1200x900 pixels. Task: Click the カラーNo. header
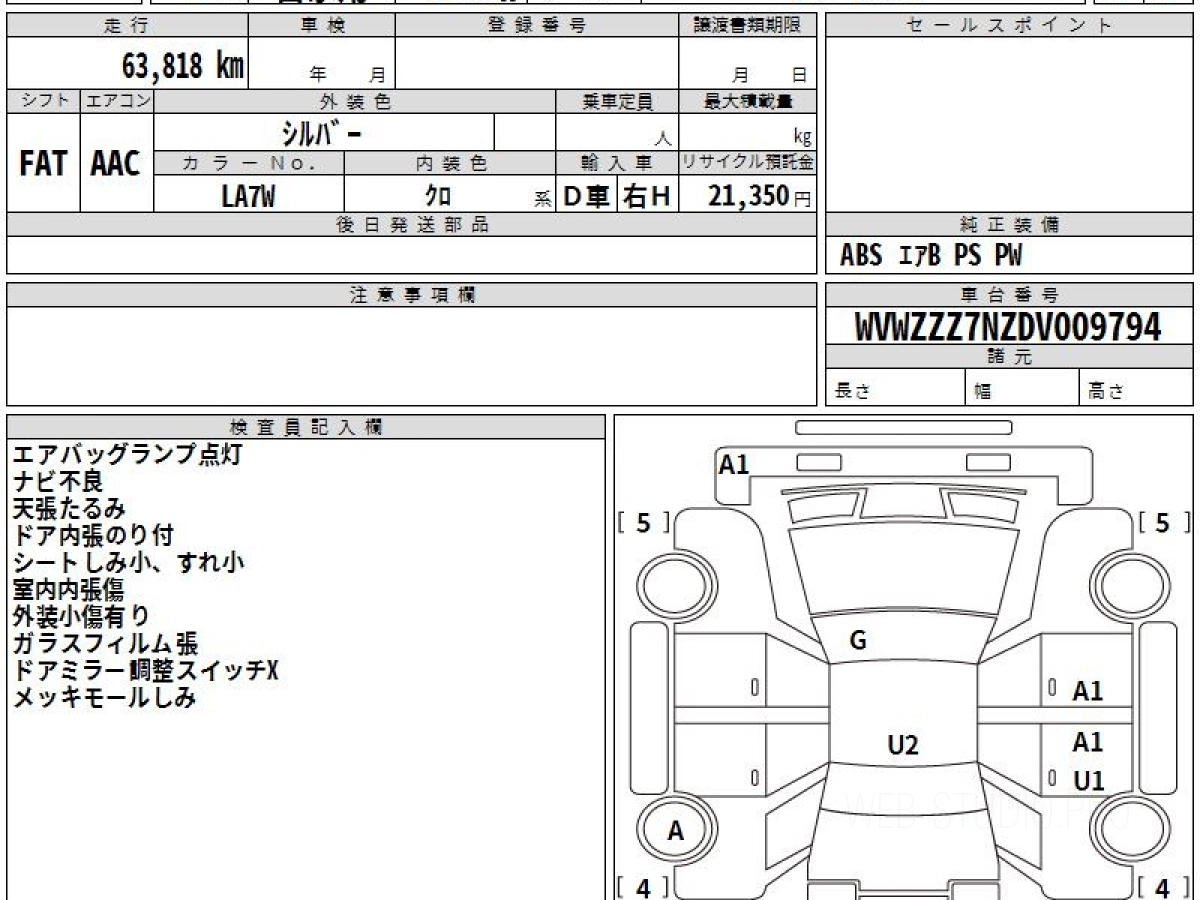tap(249, 163)
